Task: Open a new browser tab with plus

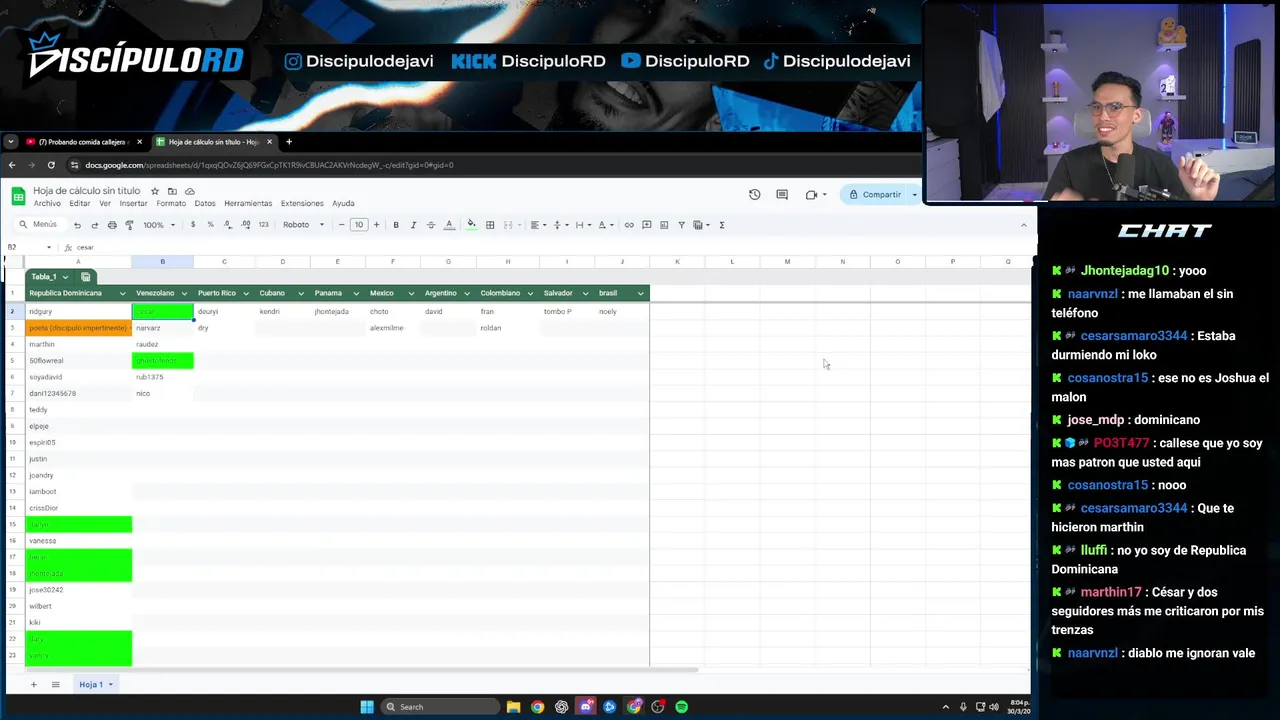Action: coord(289,142)
